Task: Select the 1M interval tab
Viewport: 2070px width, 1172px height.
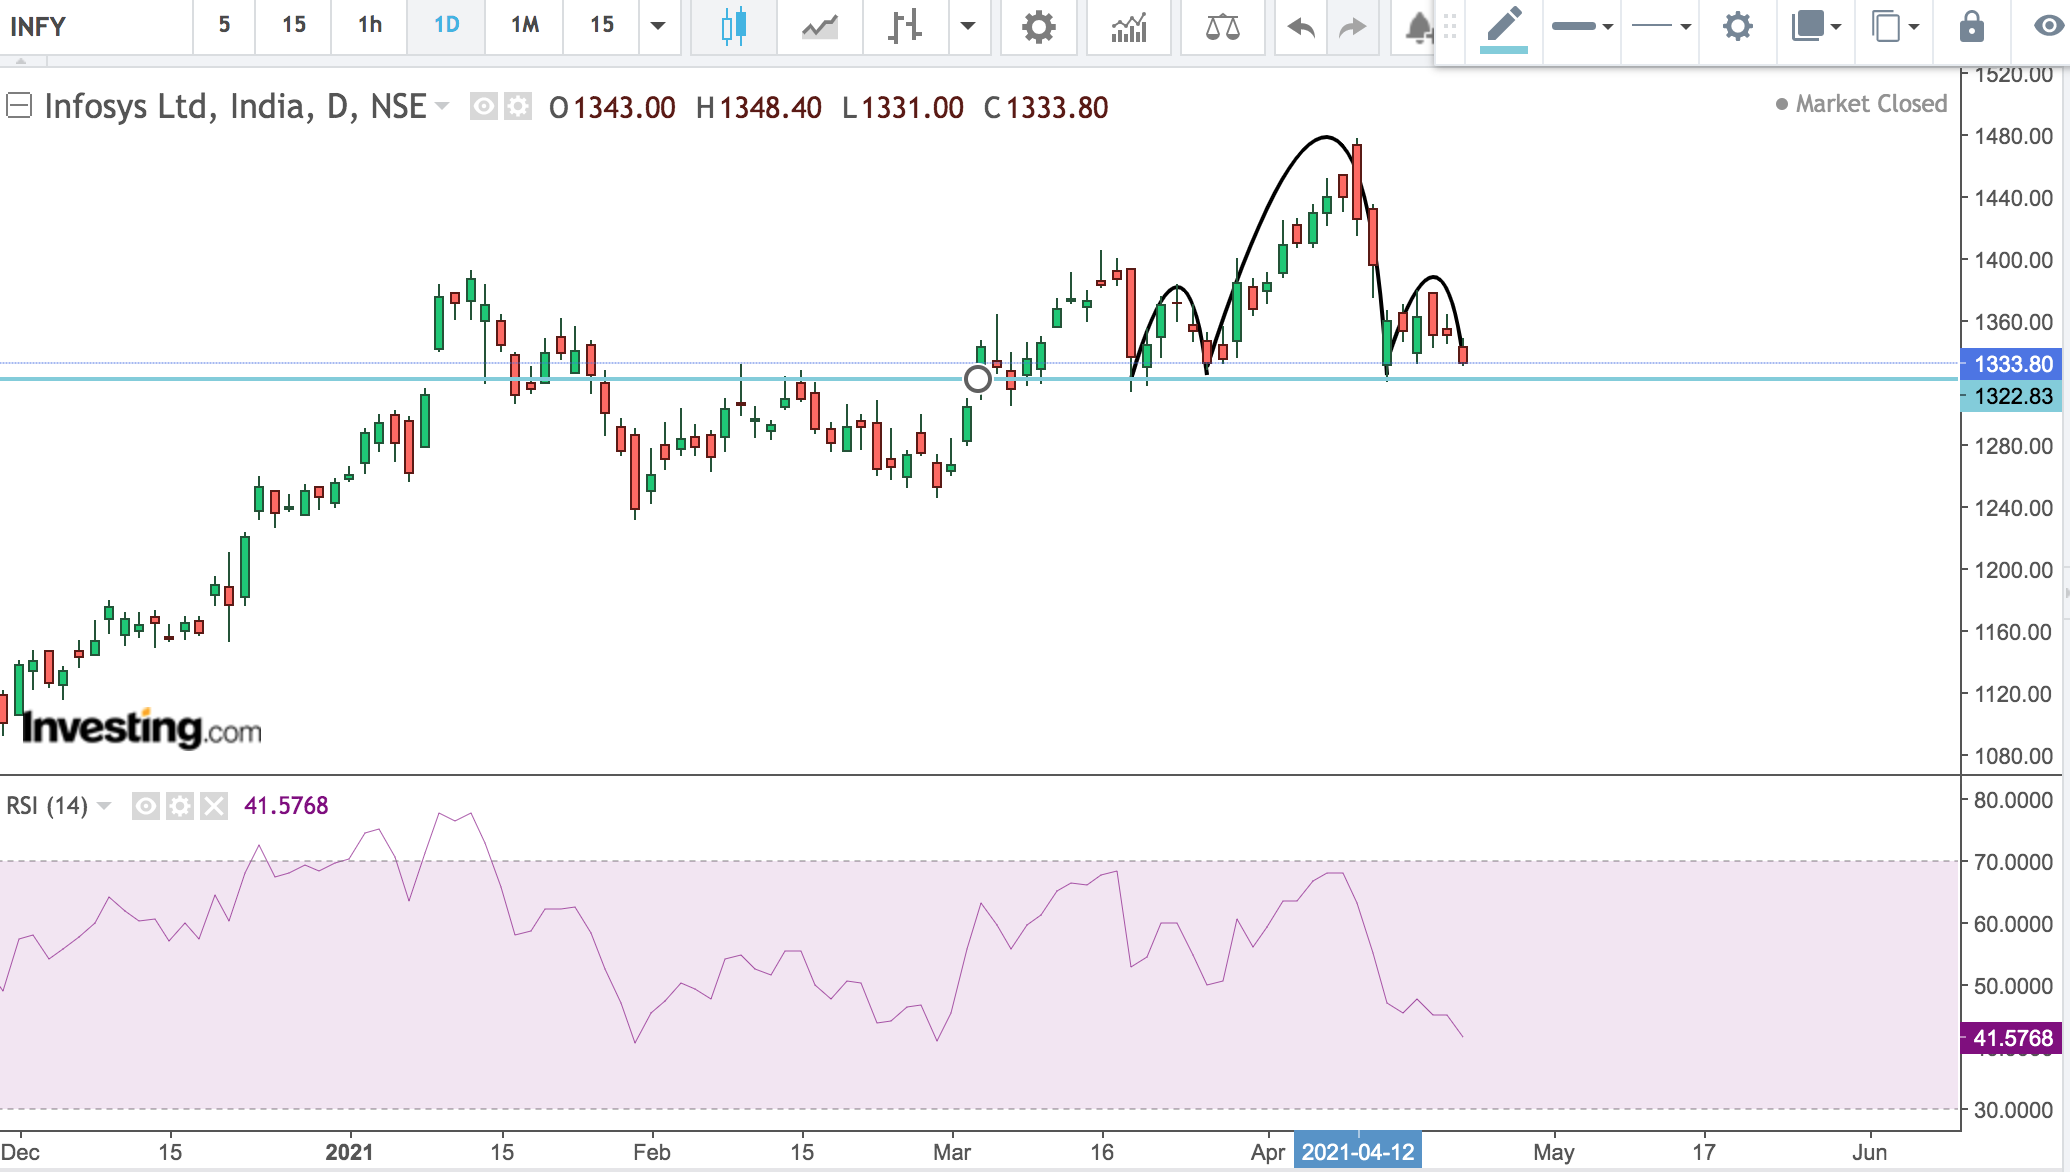Action: point(524,25)
